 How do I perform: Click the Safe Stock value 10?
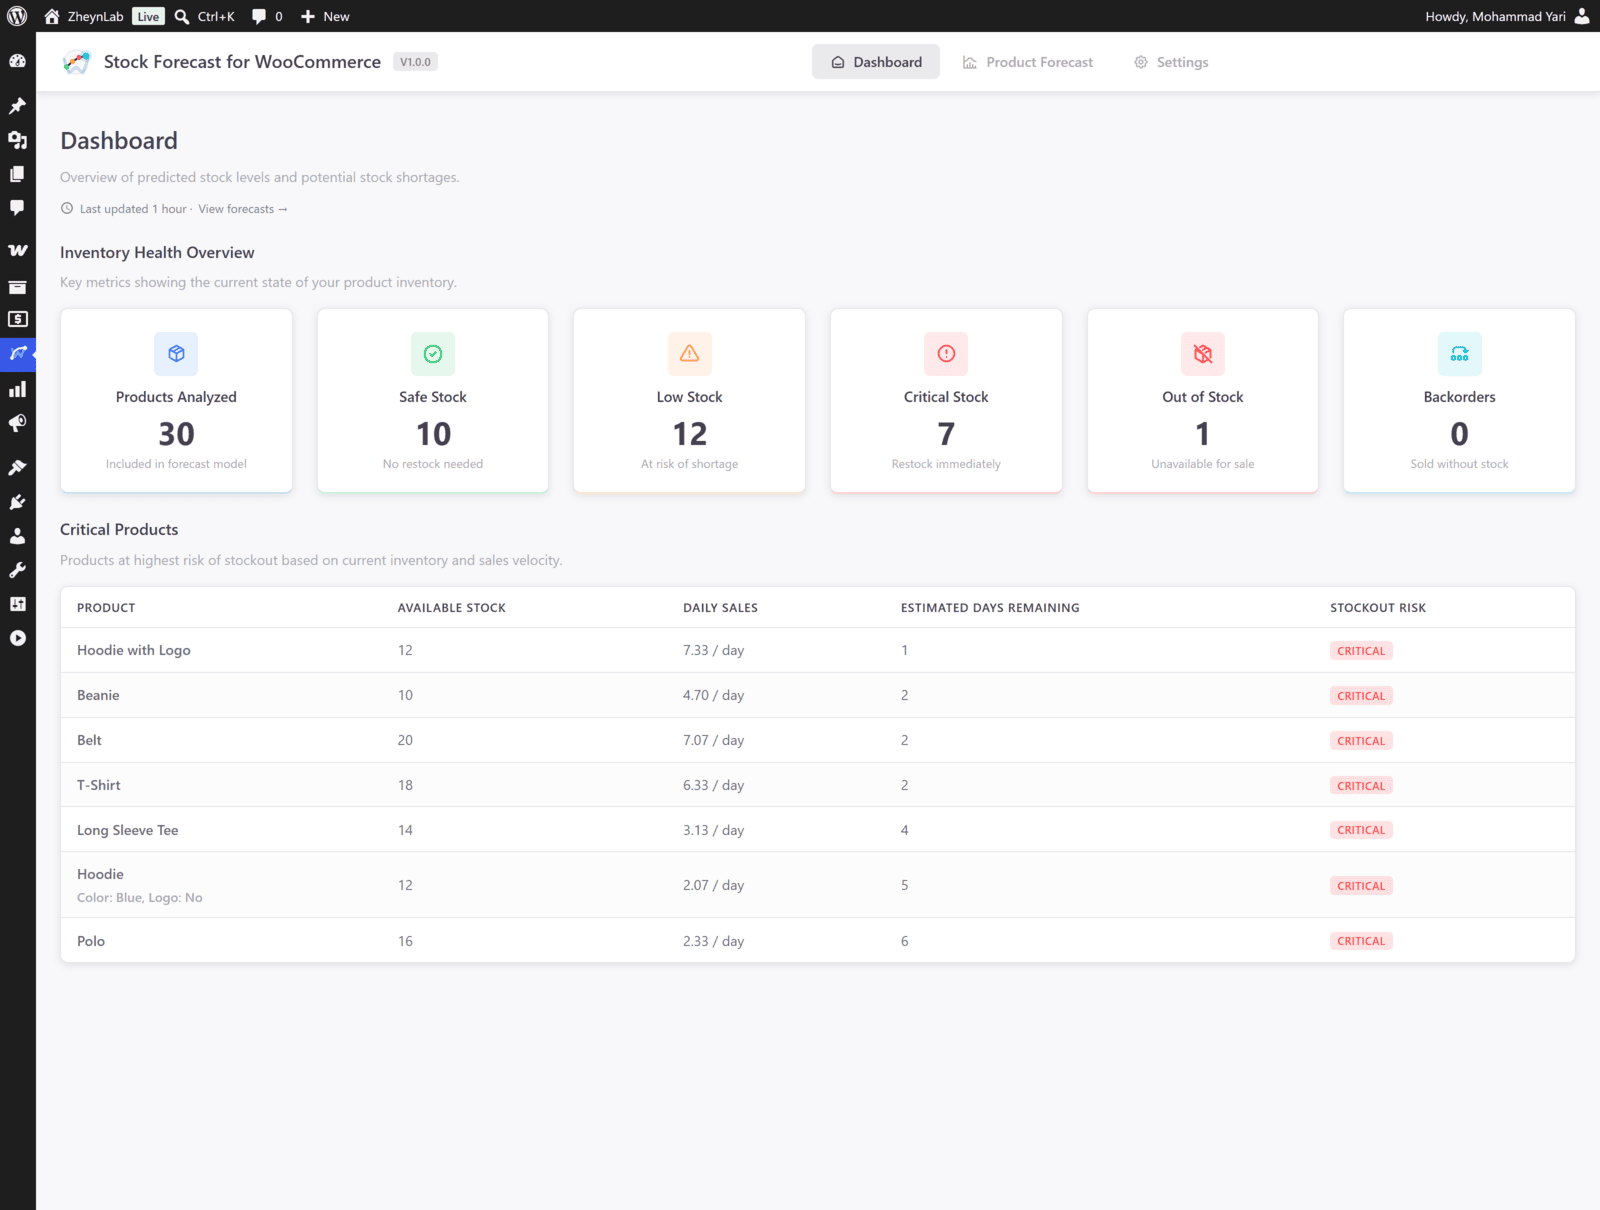pyautogui.click(x=433, y=434)
